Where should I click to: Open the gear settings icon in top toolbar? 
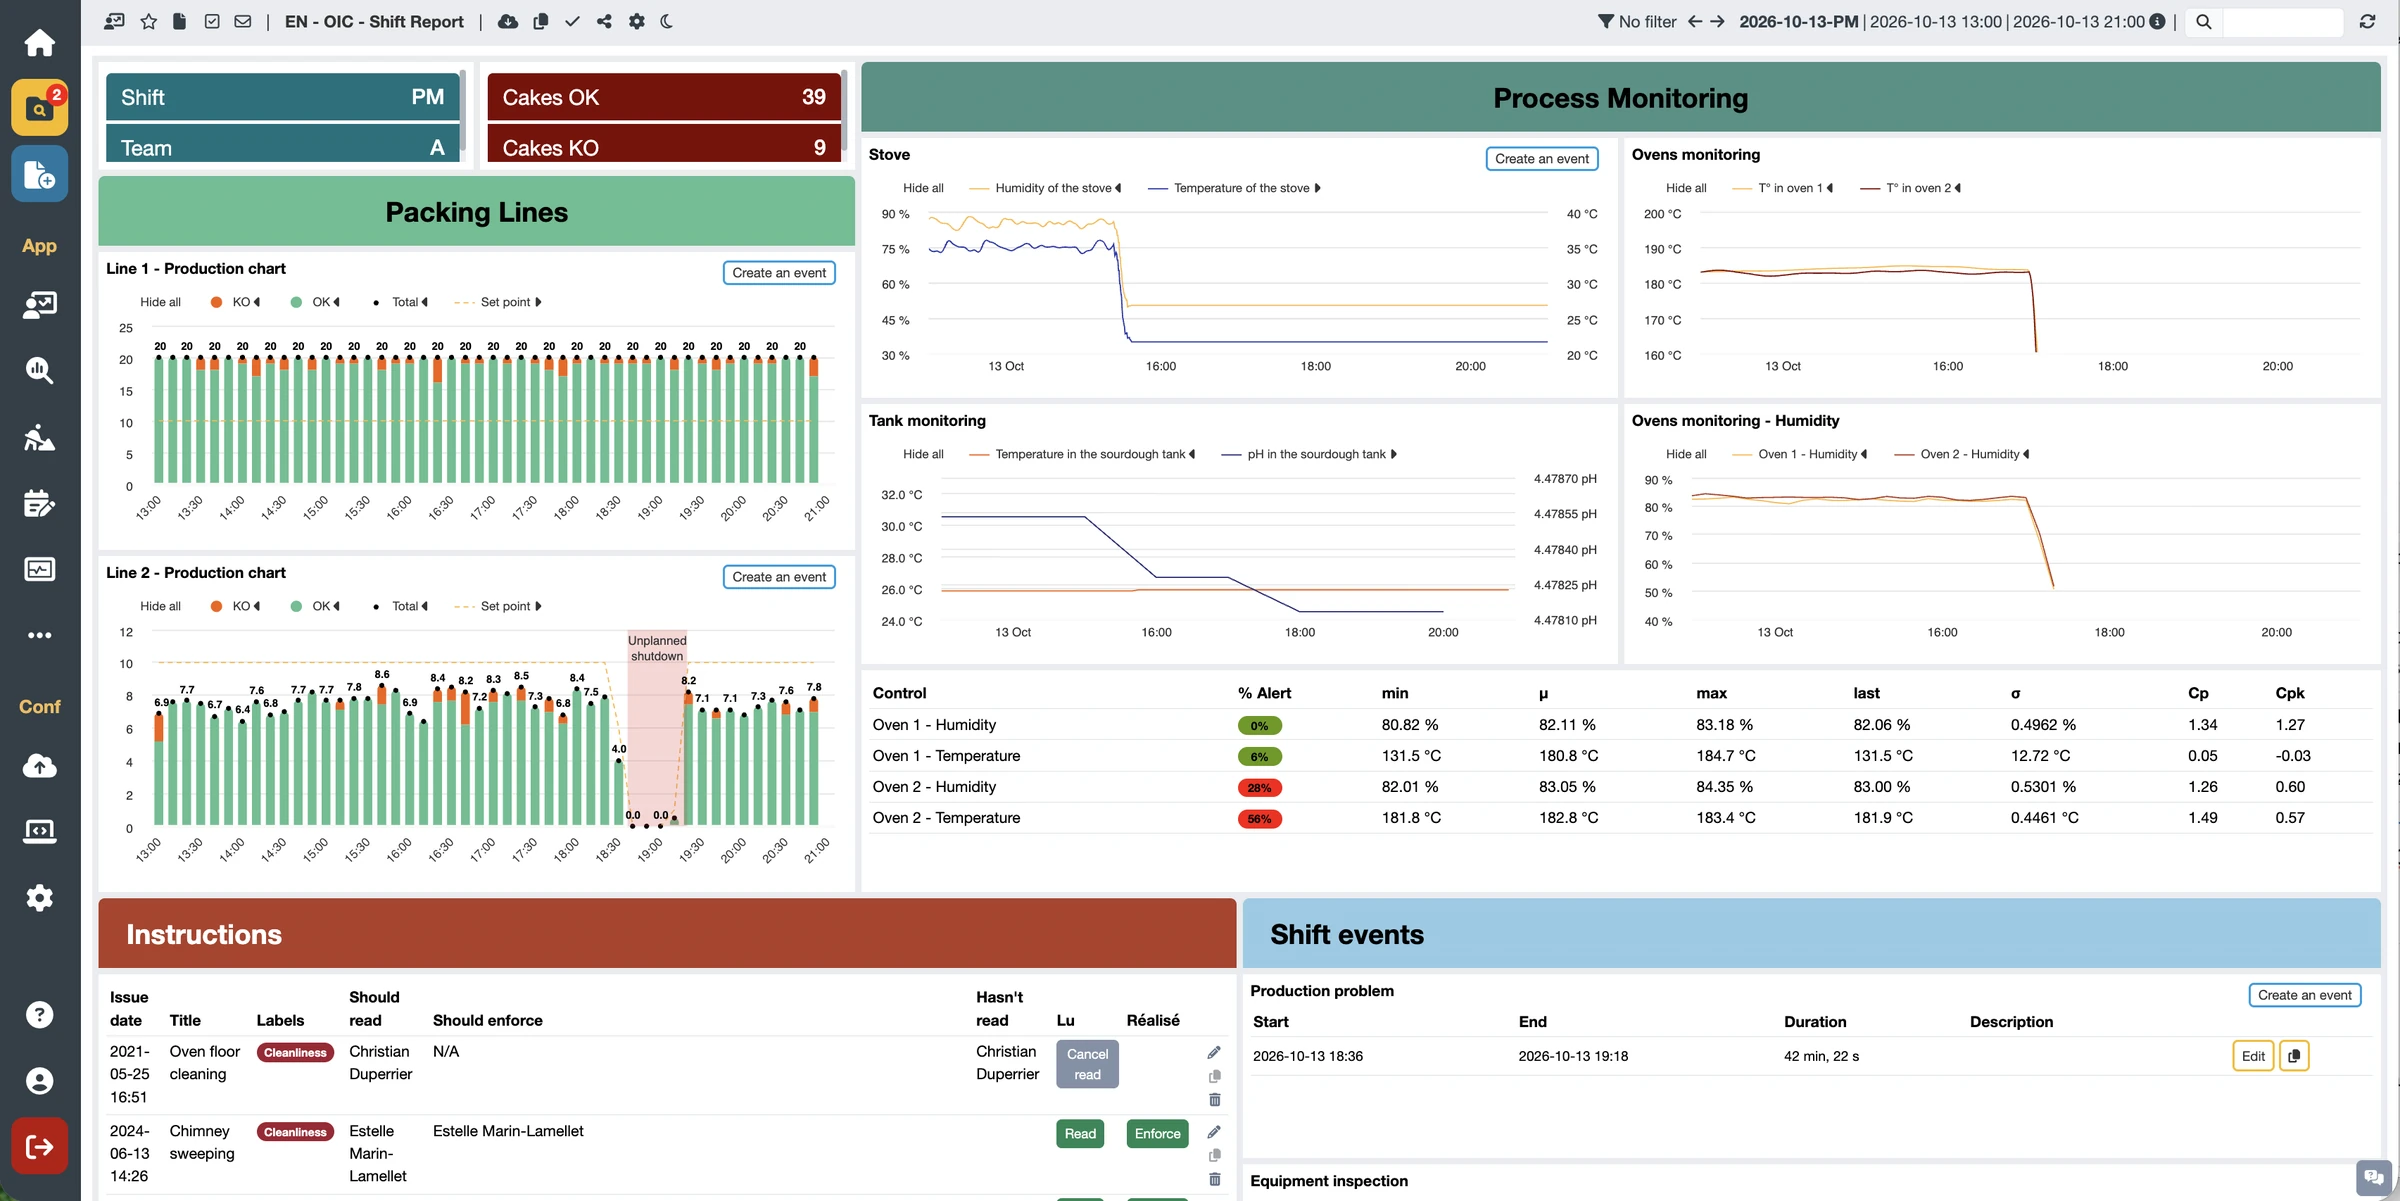637,21
